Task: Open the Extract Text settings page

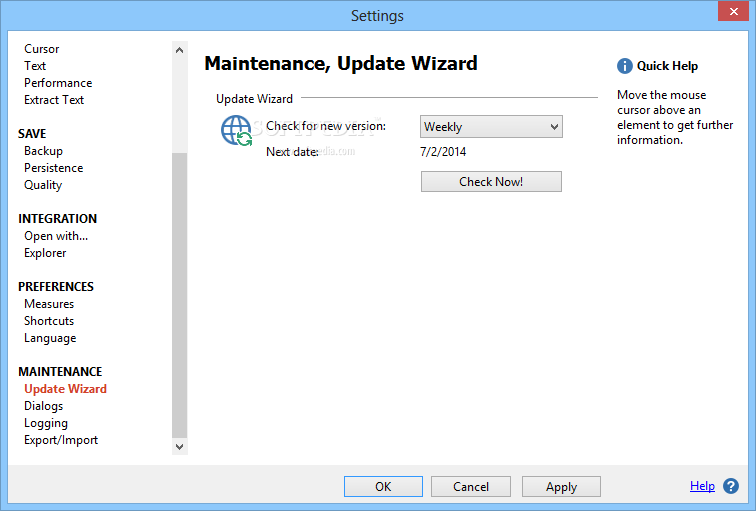Action: click(x=54, y=100)
